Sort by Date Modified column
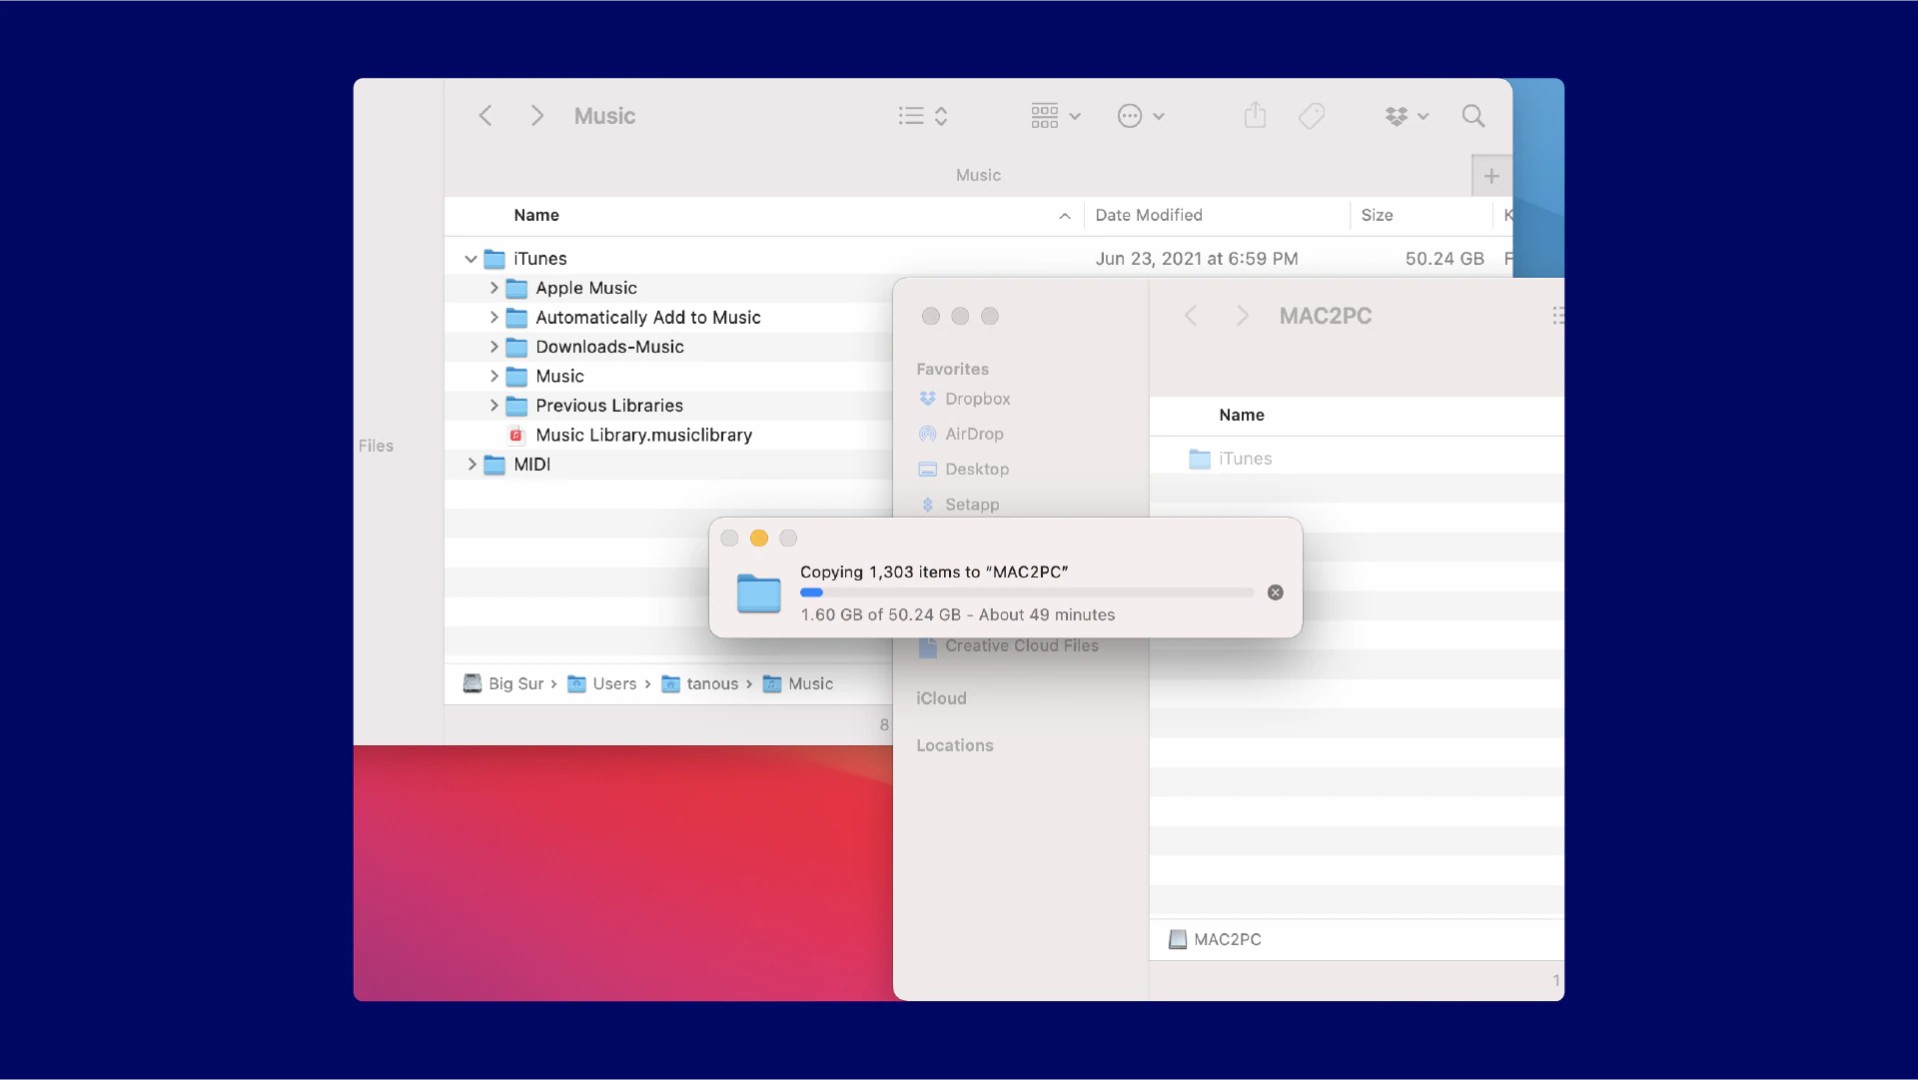Screen dimensions: 1918x1080 pyautogui.click(x=1148, y=215)
